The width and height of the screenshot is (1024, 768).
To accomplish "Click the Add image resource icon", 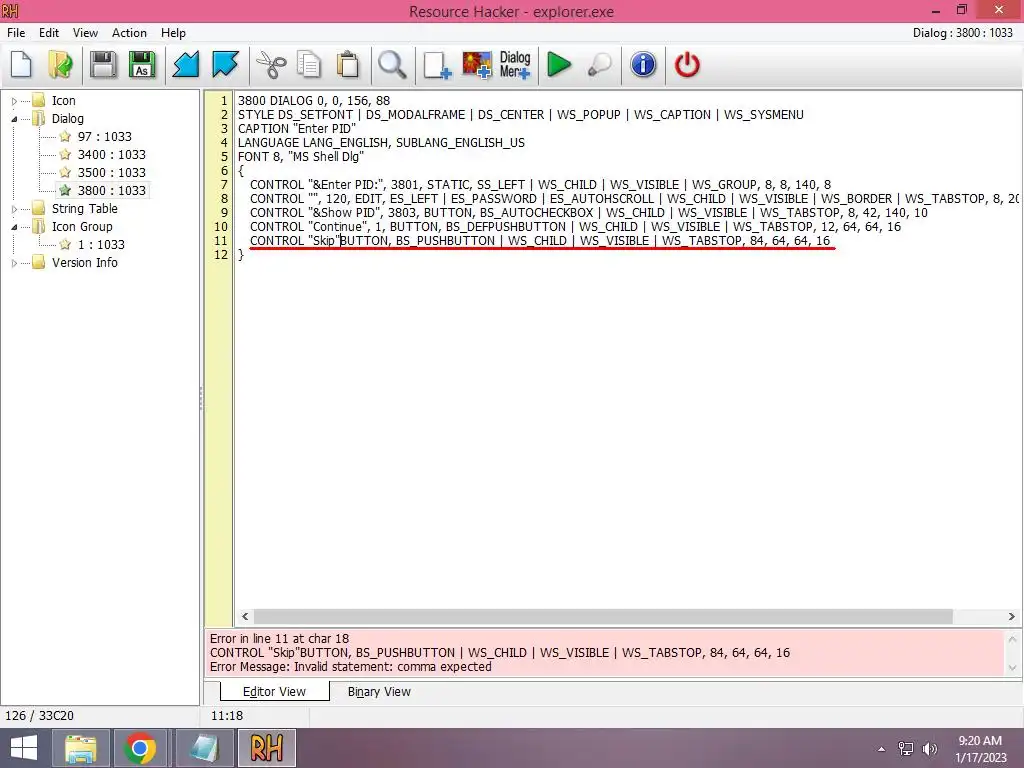I will [x=477, y=65].
